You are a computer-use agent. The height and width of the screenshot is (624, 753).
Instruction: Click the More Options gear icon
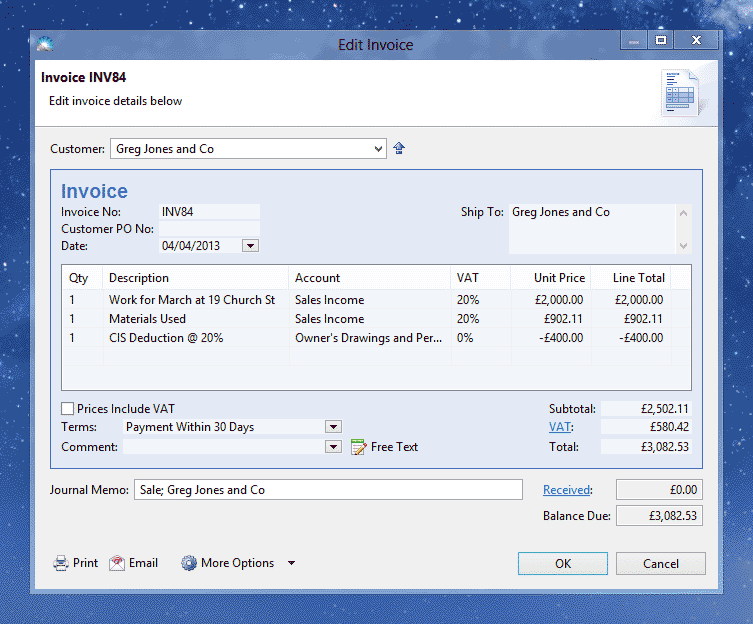click(188, 563)
